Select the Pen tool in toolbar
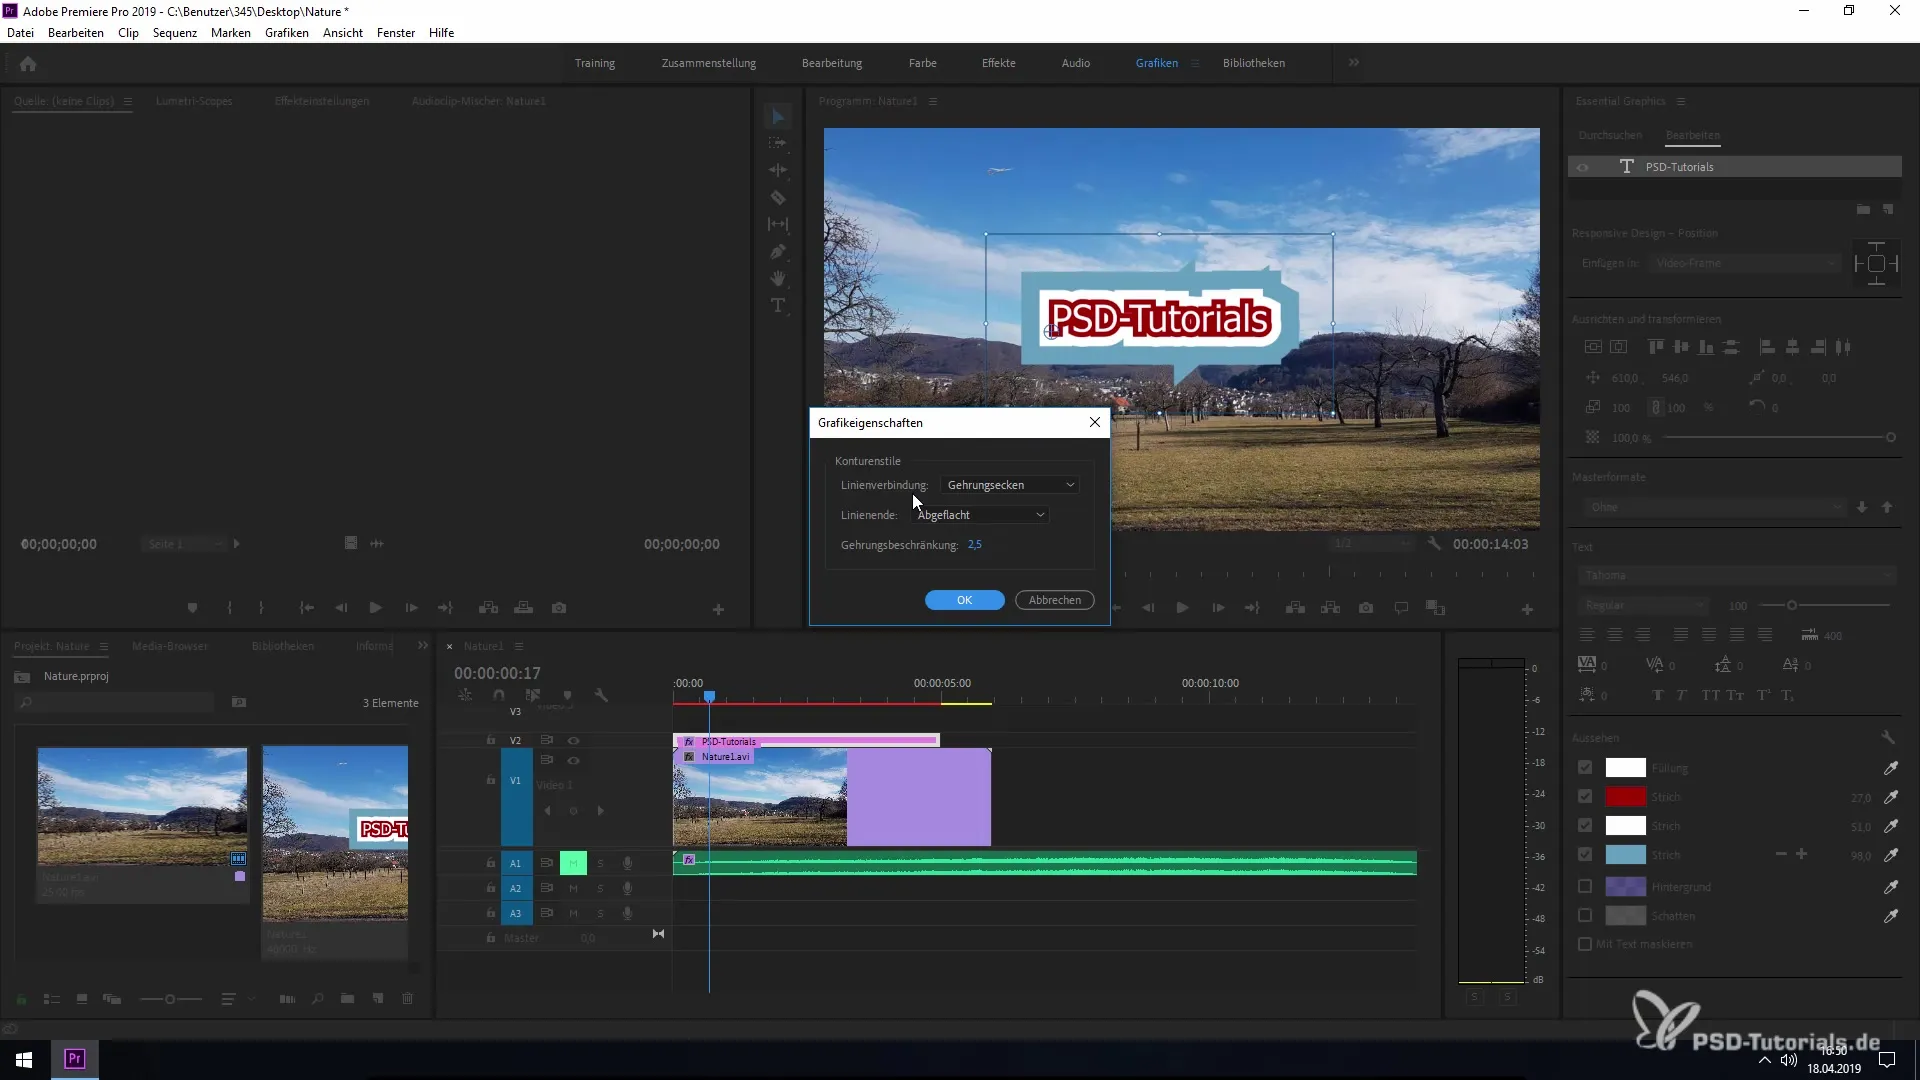This screenshot has height=1080, width=1920. 778,252
